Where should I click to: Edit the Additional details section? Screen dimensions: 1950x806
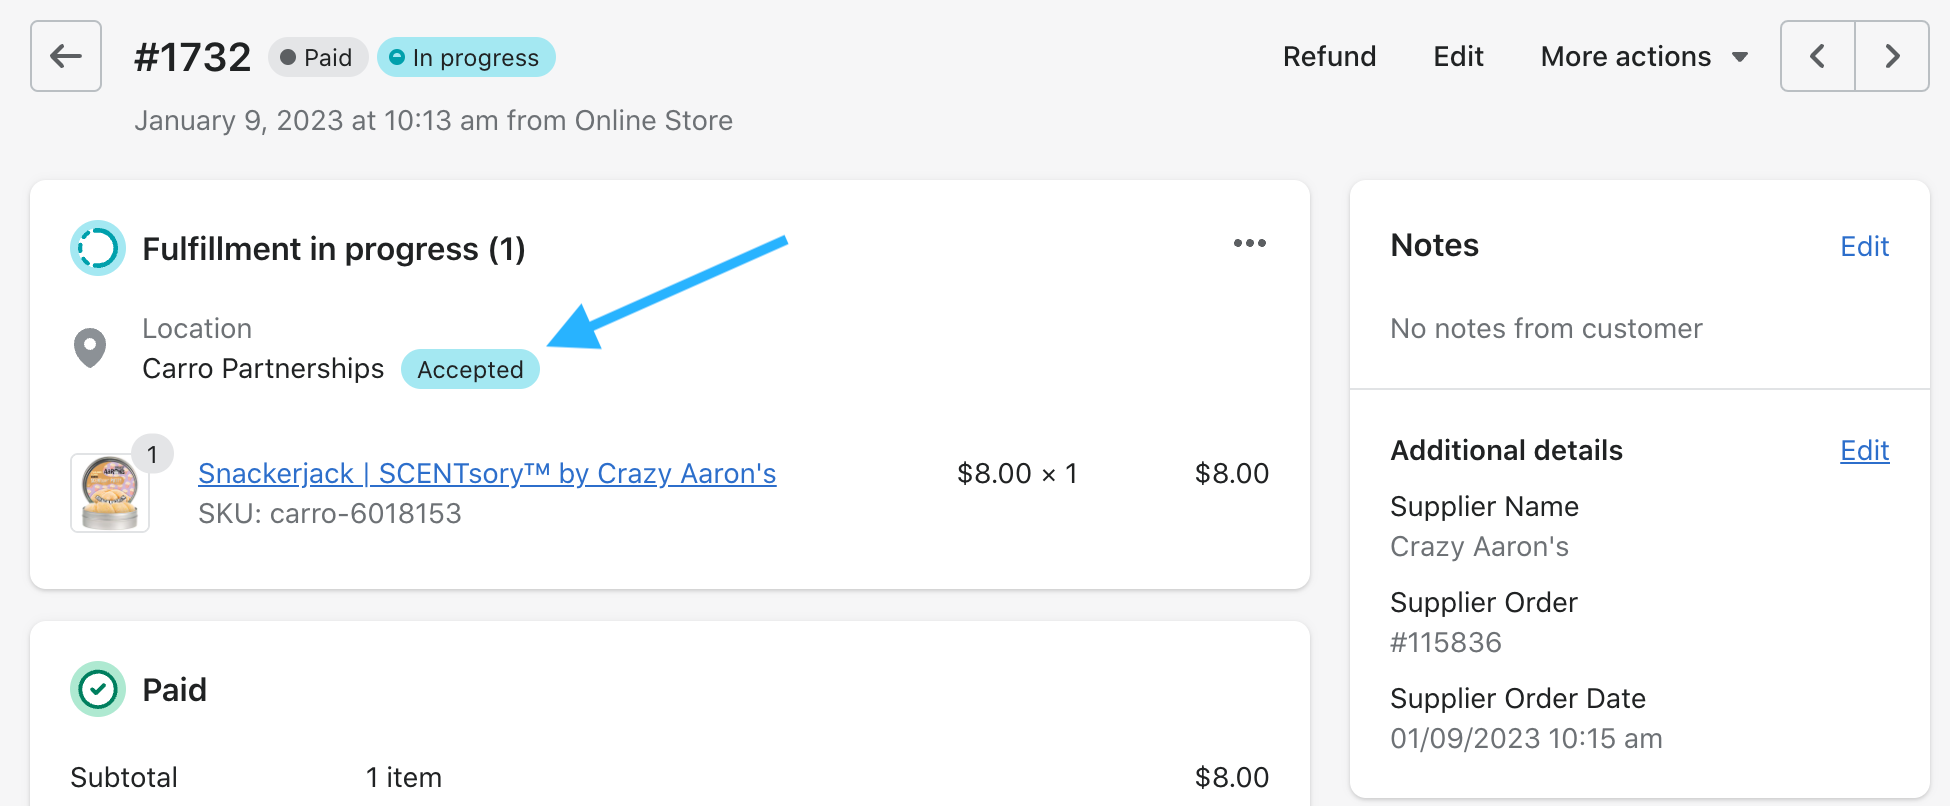pos(1864,451)
